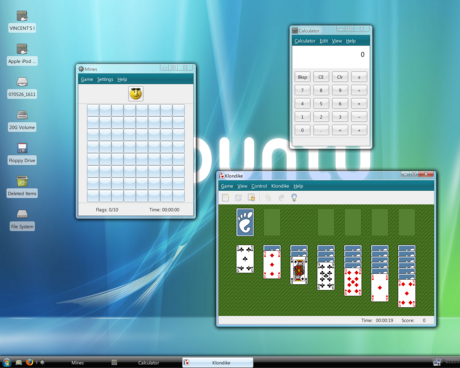Click the smiley face in Mines
This screenshot has width=460, height=368.
point(136,94)
